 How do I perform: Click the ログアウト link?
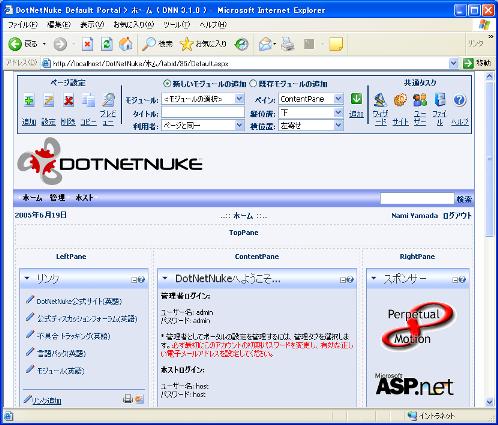coord(457,216)
